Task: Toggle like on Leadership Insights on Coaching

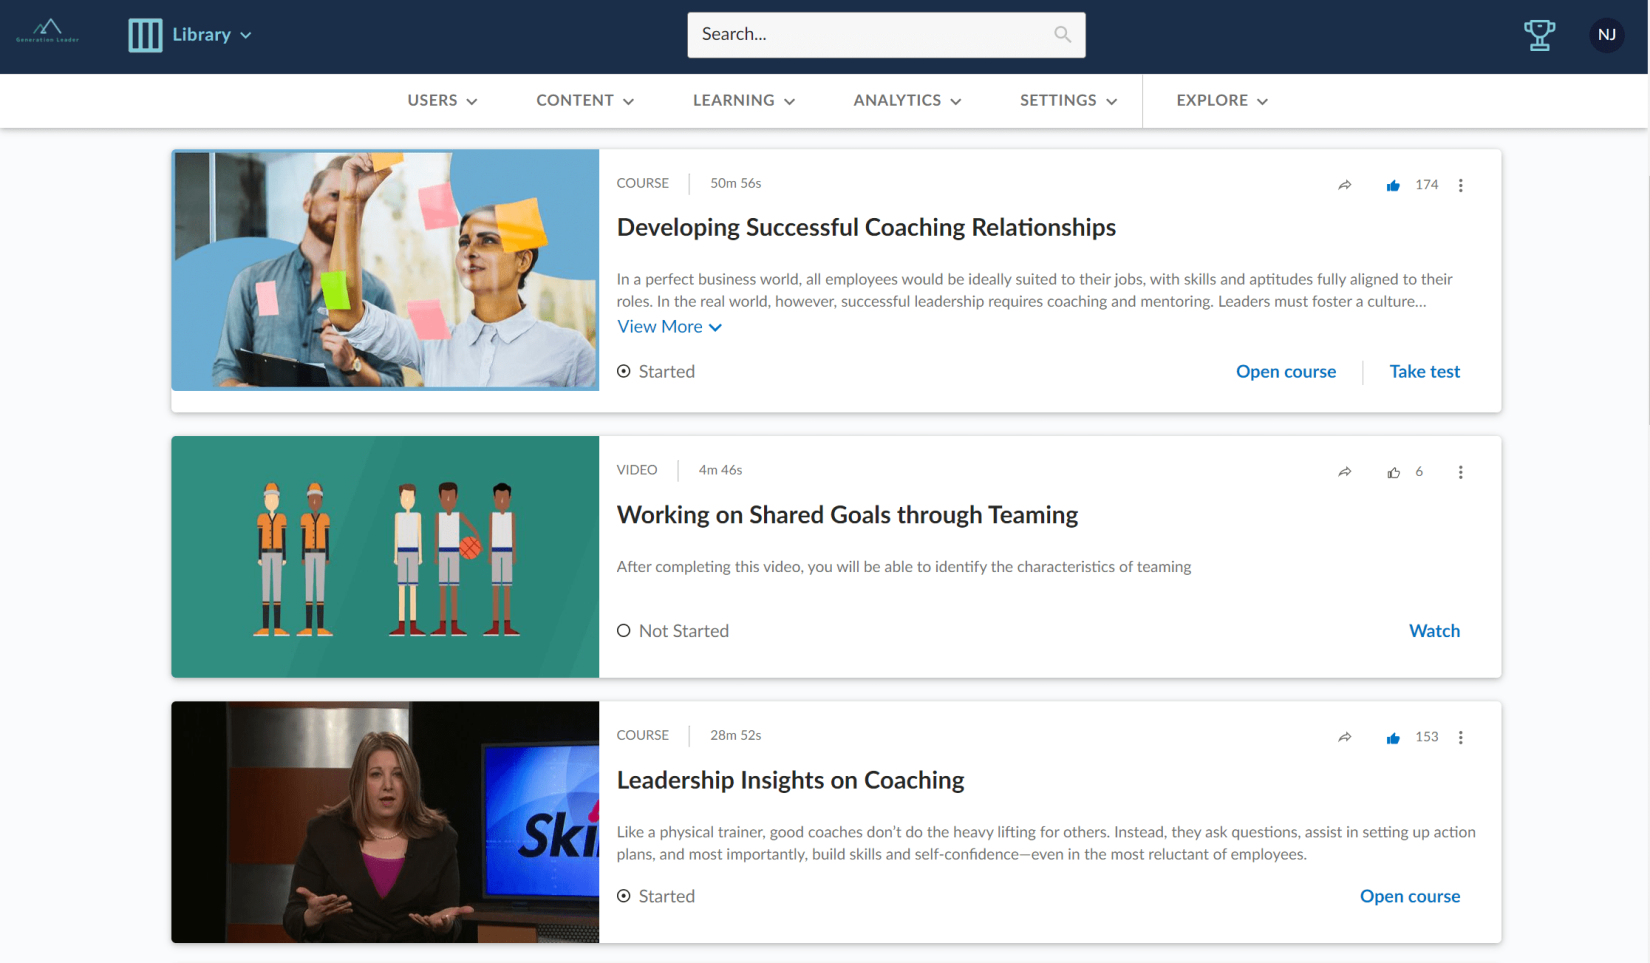Action: coord(1393,737)
